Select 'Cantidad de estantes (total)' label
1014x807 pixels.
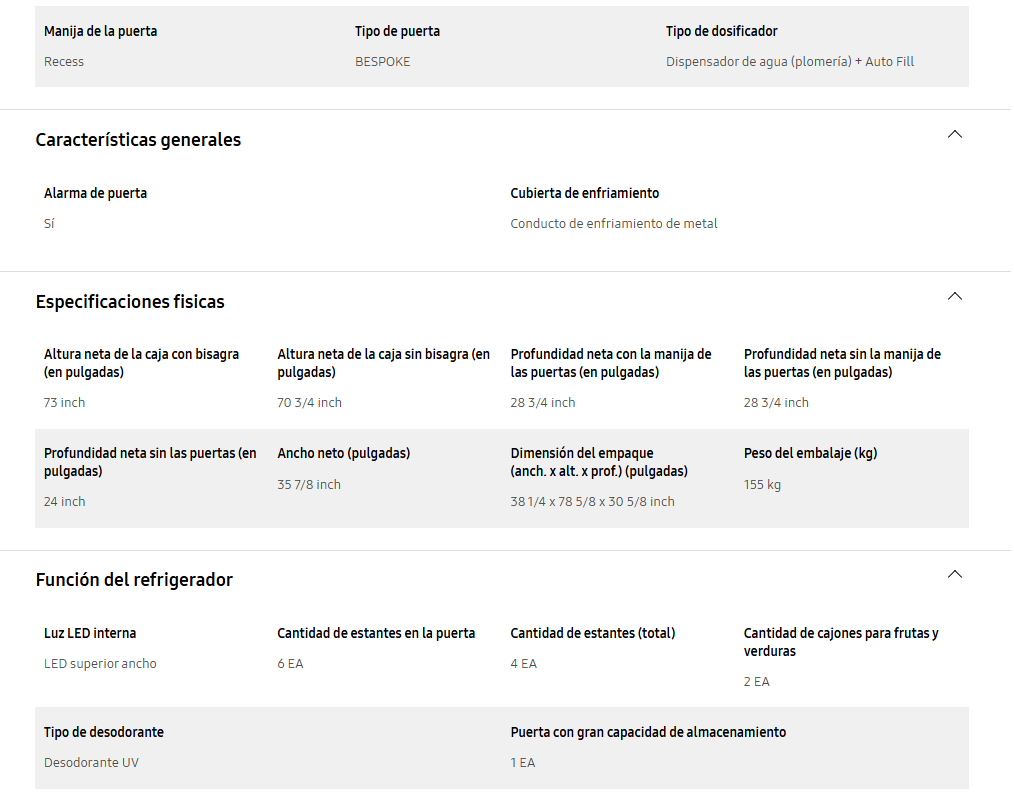coord(592,633)
